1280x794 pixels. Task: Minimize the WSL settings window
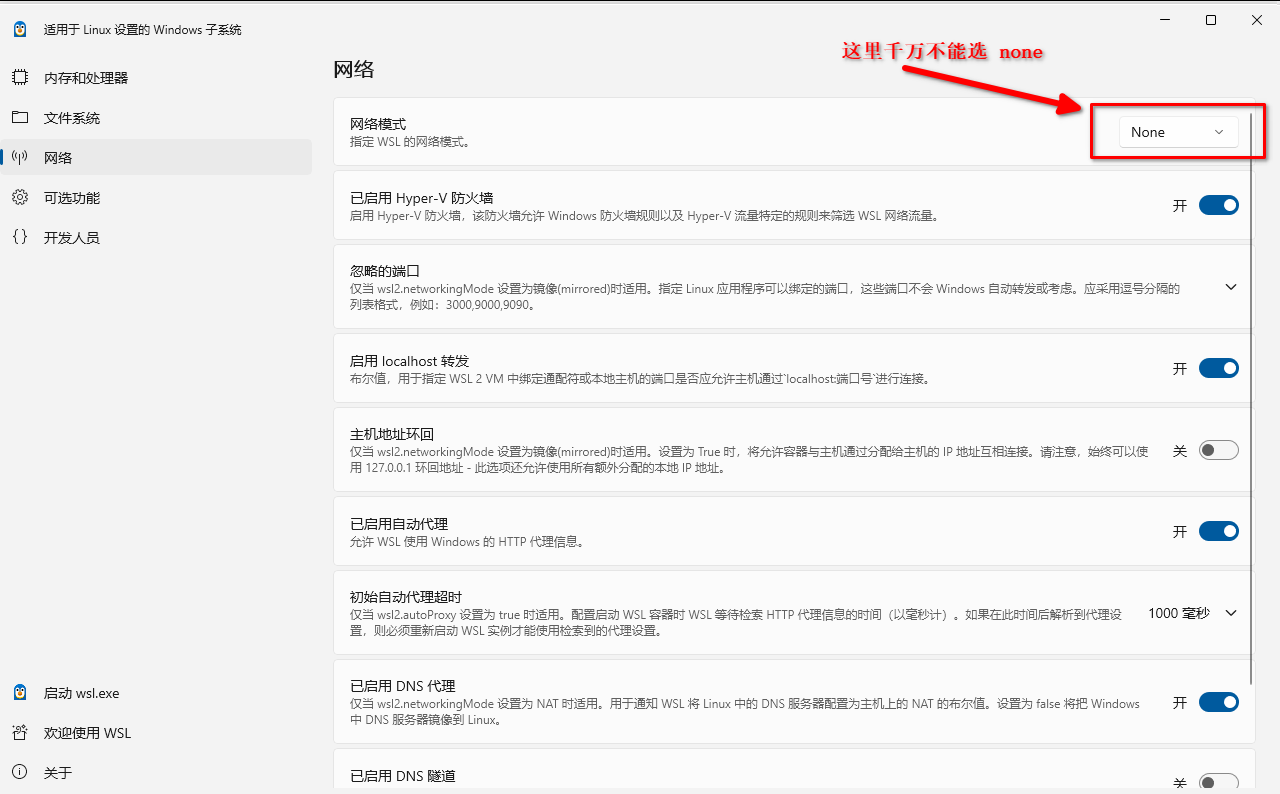1164,20
